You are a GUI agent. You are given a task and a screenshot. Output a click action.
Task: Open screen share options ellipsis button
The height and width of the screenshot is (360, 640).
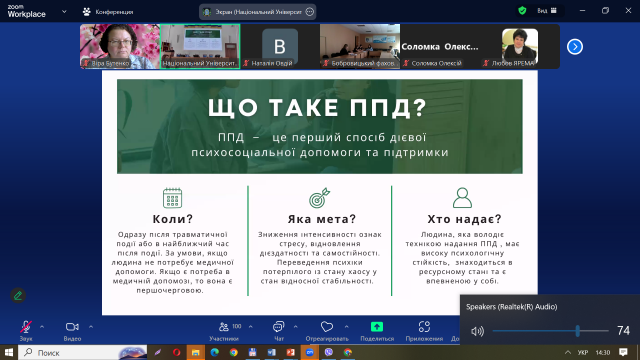pyautogui.click(x=310, y=12)
